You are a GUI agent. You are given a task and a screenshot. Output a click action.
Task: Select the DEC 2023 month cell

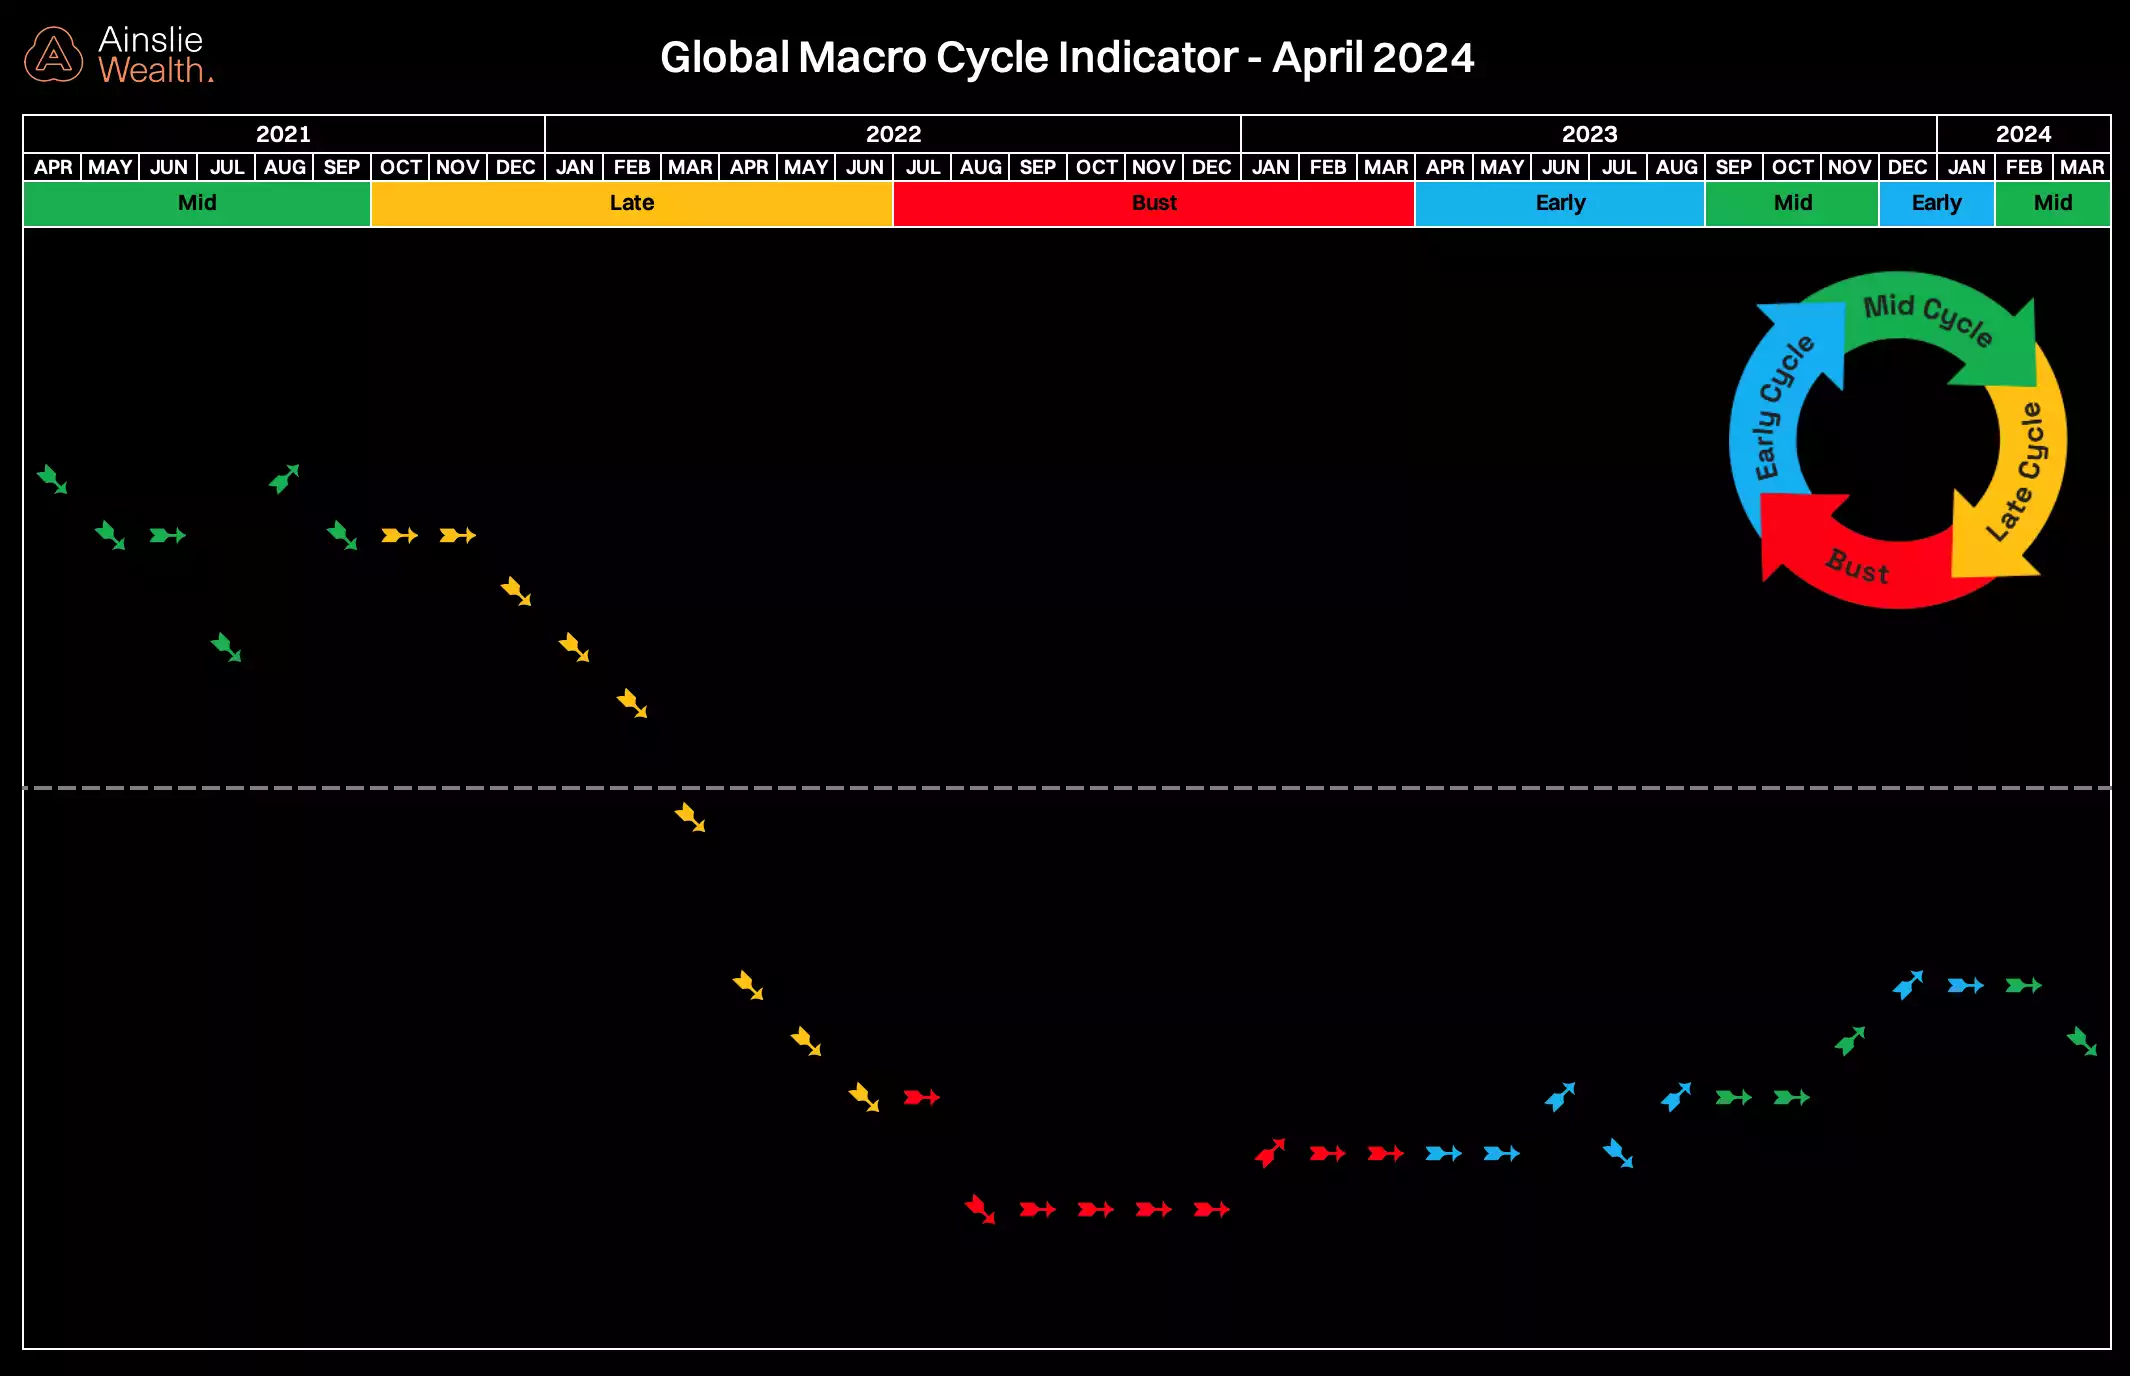coord(1907,167)
